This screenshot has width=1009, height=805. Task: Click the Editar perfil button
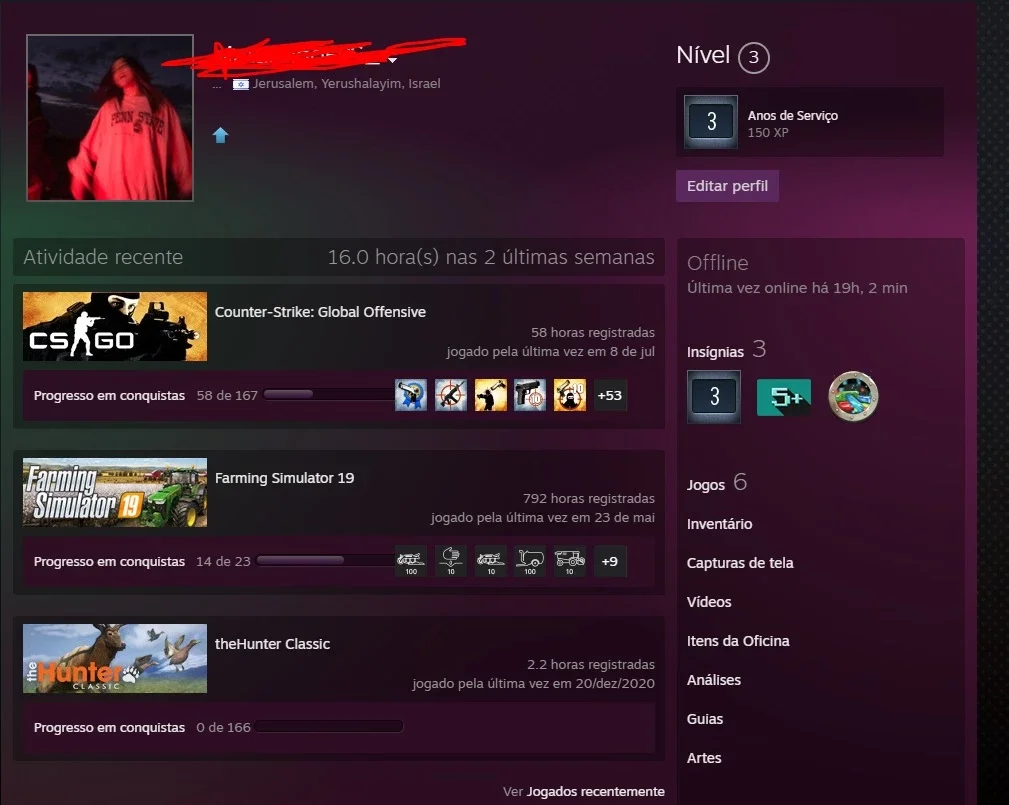(x=727, y=186)
